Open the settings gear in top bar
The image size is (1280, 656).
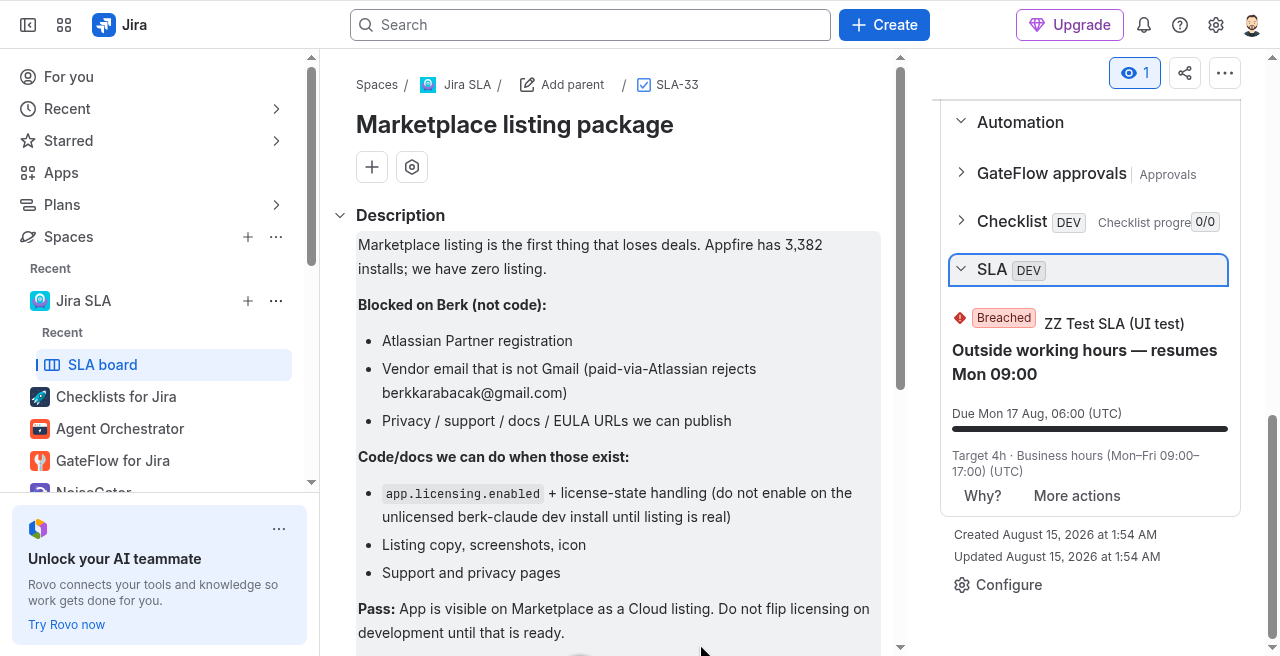click(x=1216, y=25)
